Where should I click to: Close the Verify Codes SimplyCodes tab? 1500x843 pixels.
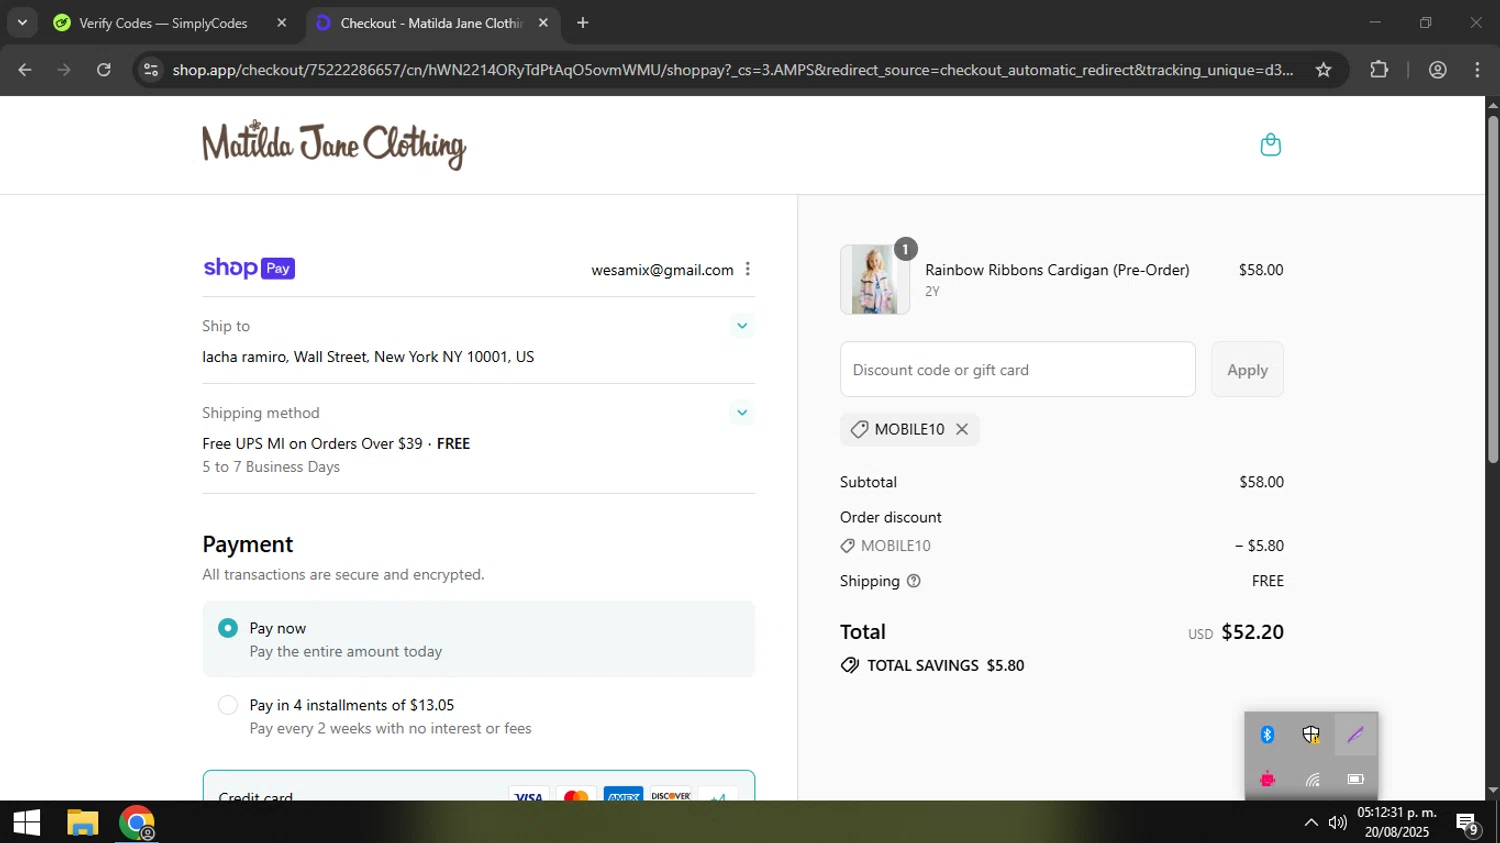tap(282, 23)
